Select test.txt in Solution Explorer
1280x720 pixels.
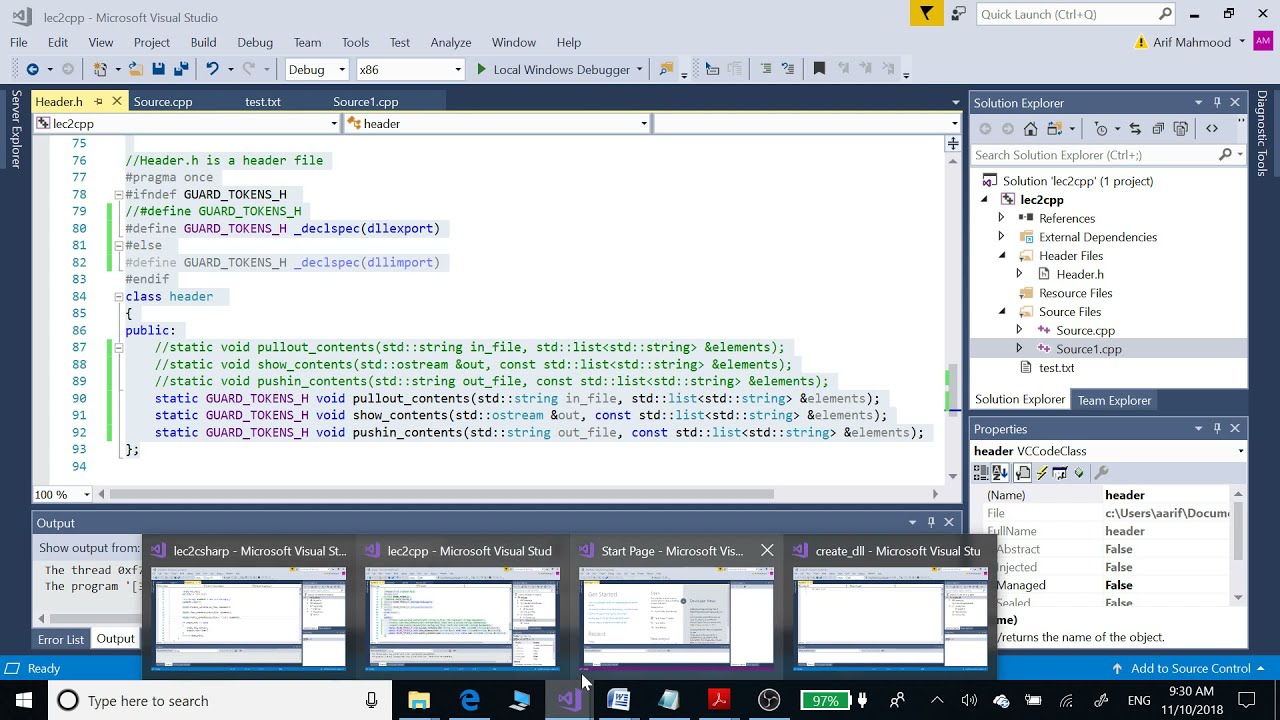(1056, 368)
